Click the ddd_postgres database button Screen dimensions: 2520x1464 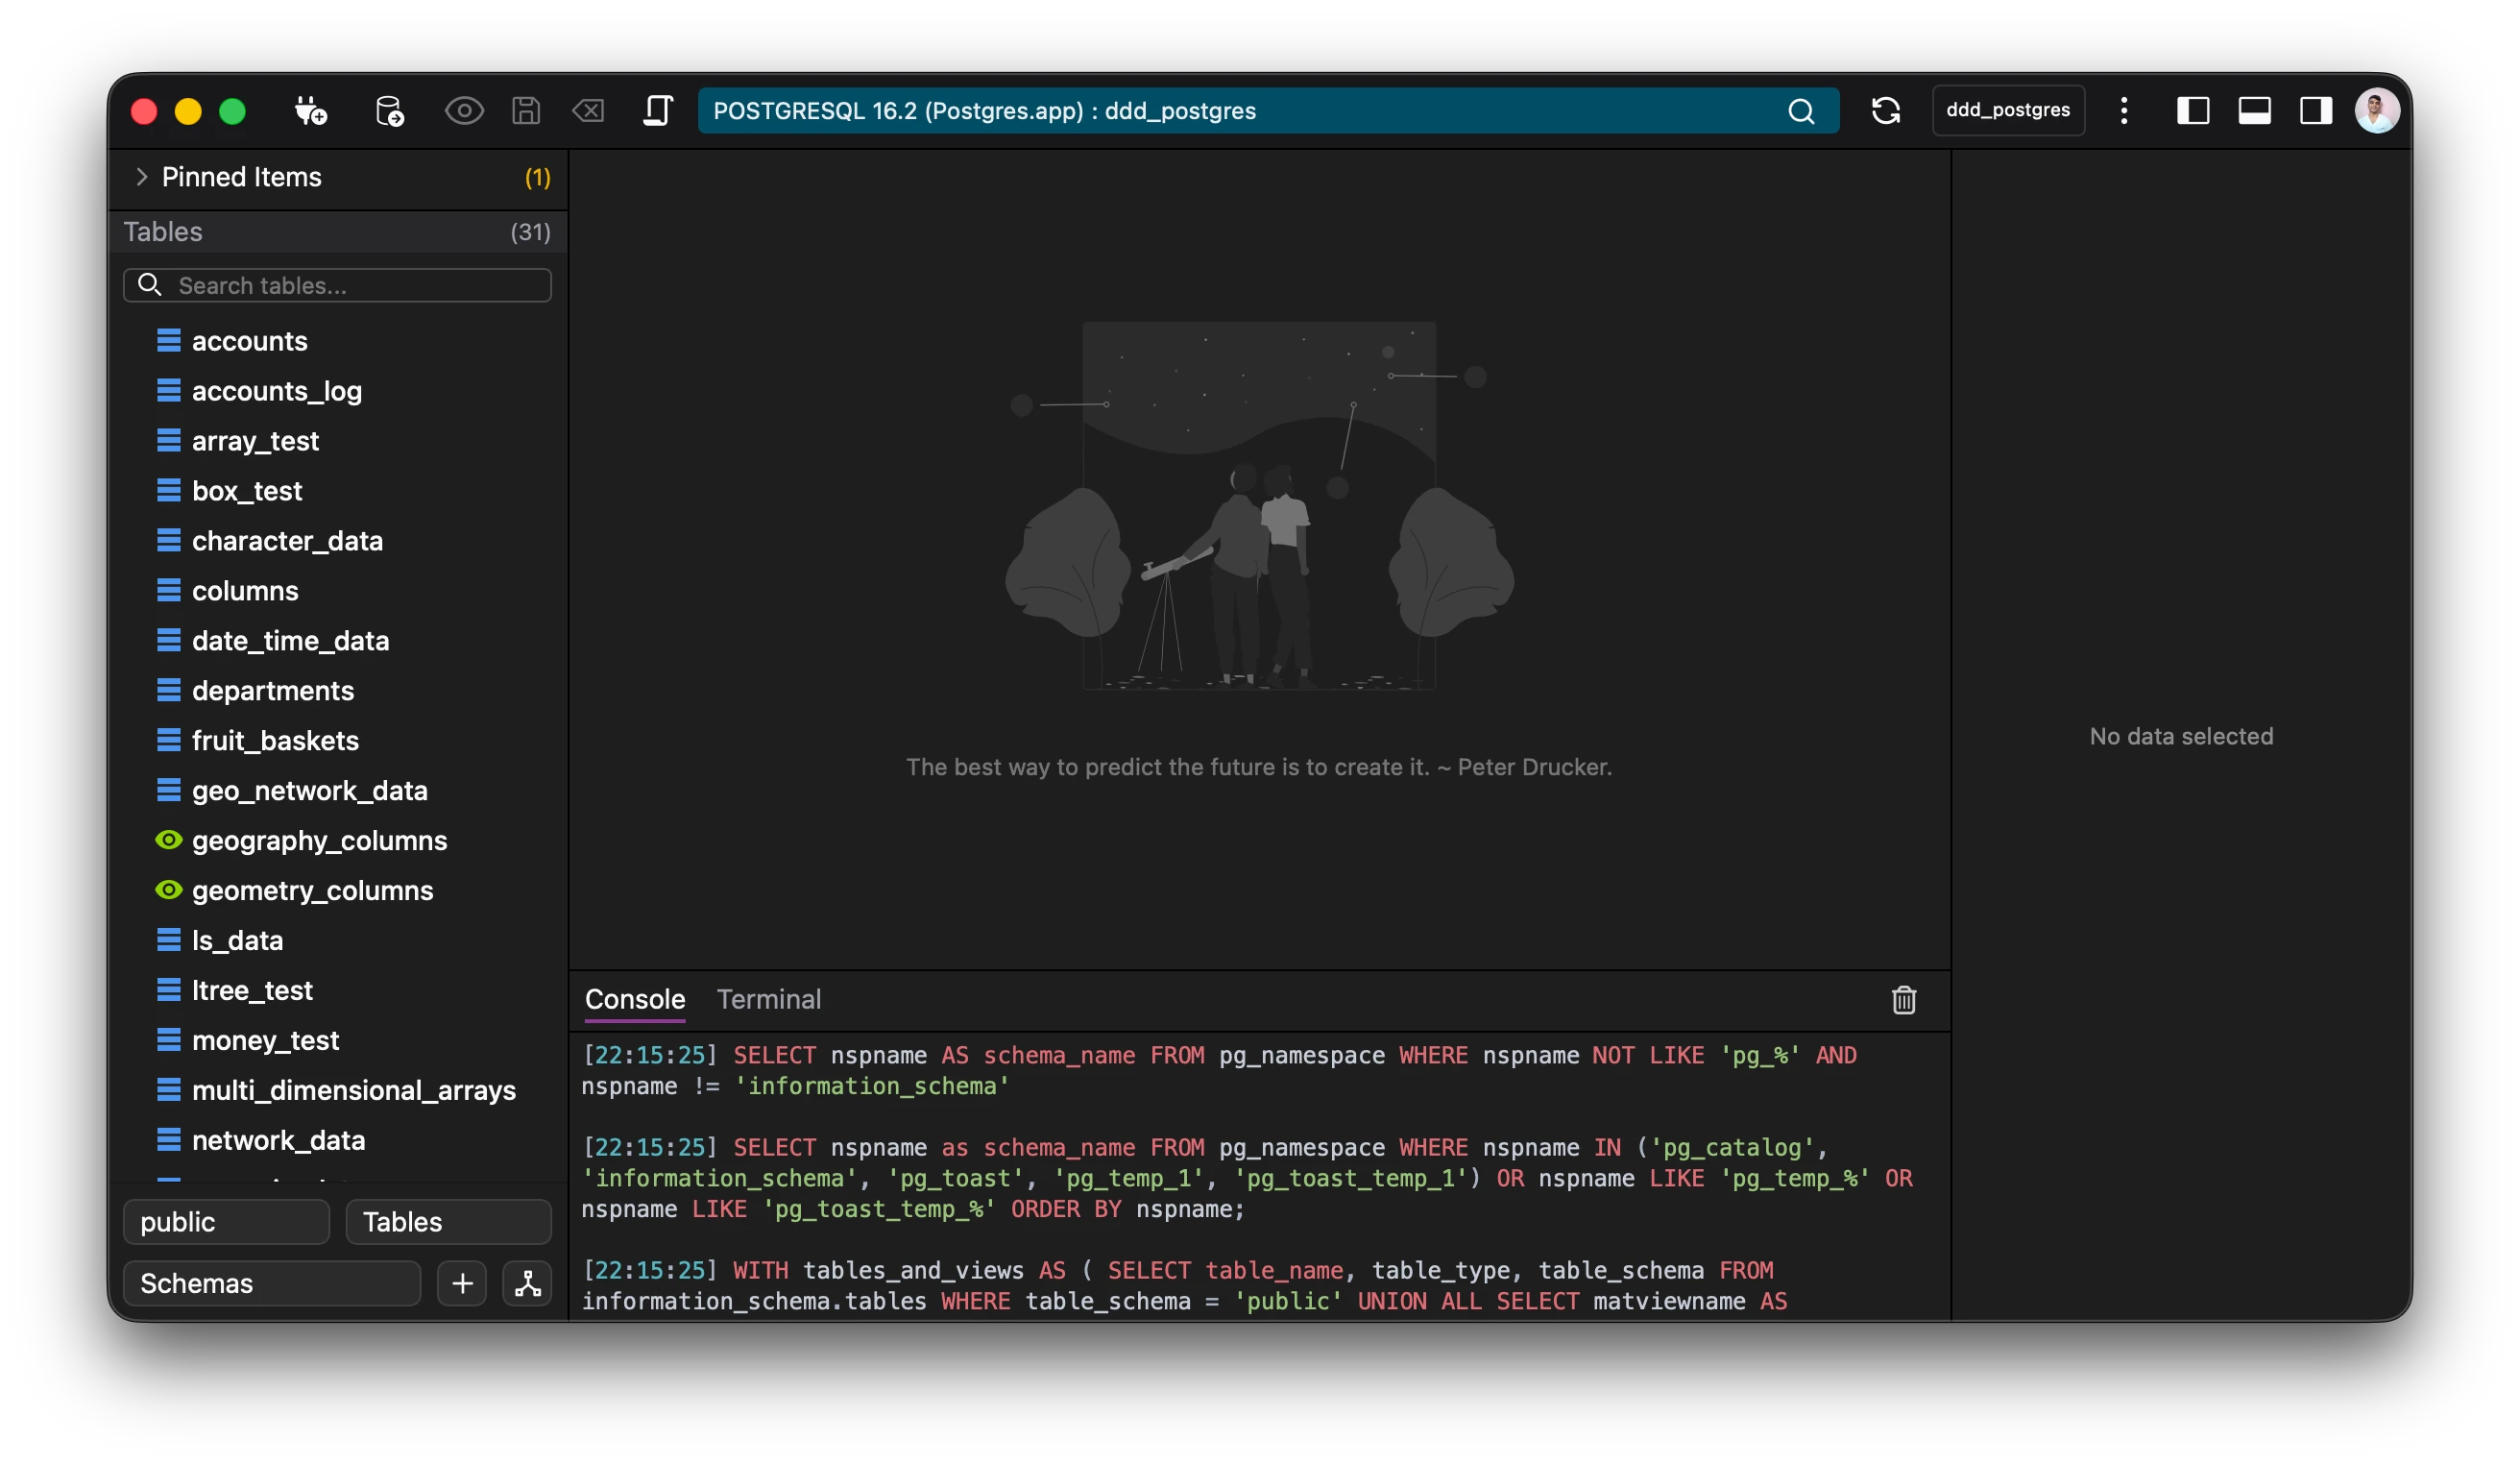click(x=2007, y=111)
